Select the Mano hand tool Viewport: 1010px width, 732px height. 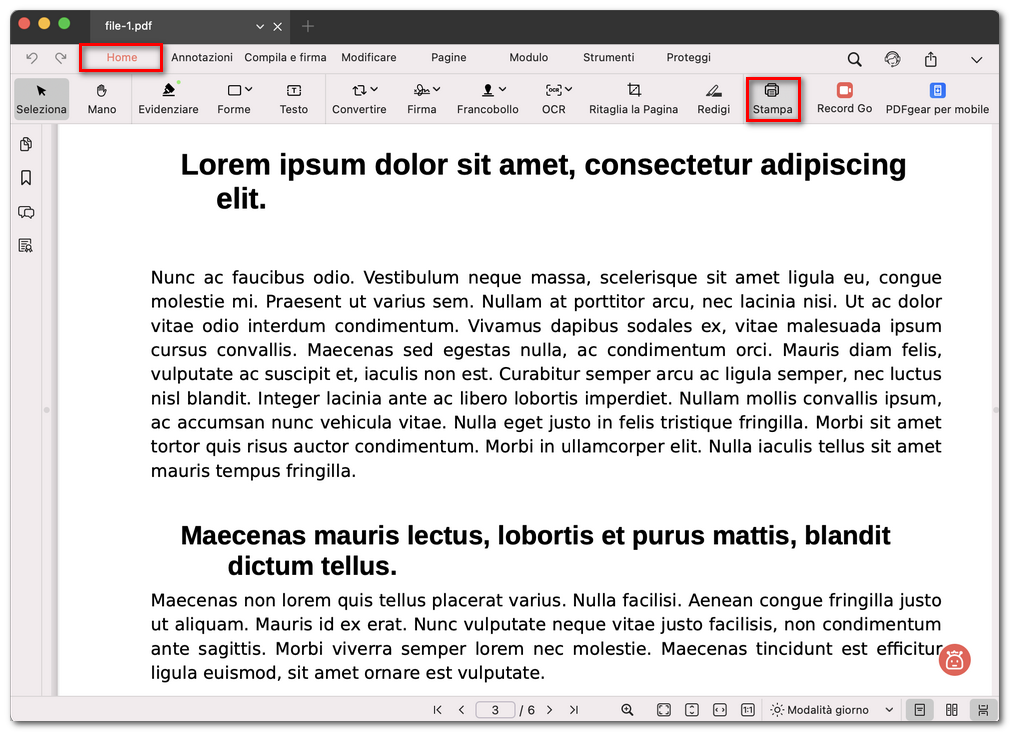pos(102,98)
